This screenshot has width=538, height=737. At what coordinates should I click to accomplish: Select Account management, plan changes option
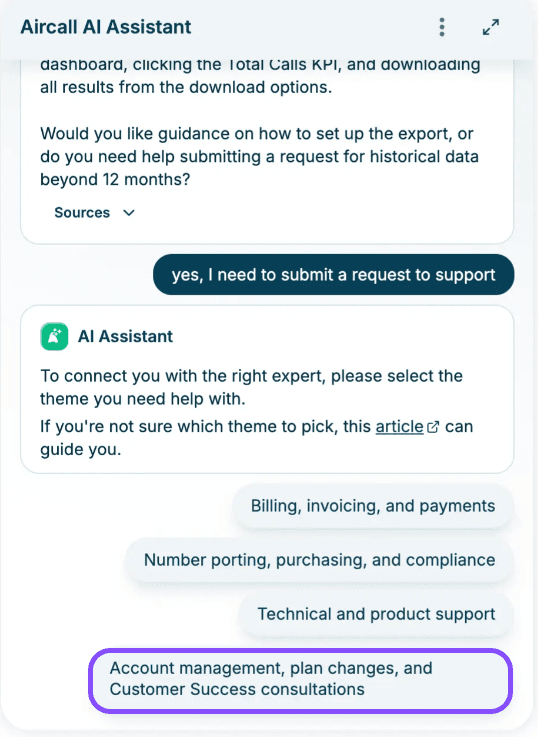pos(301,679)
